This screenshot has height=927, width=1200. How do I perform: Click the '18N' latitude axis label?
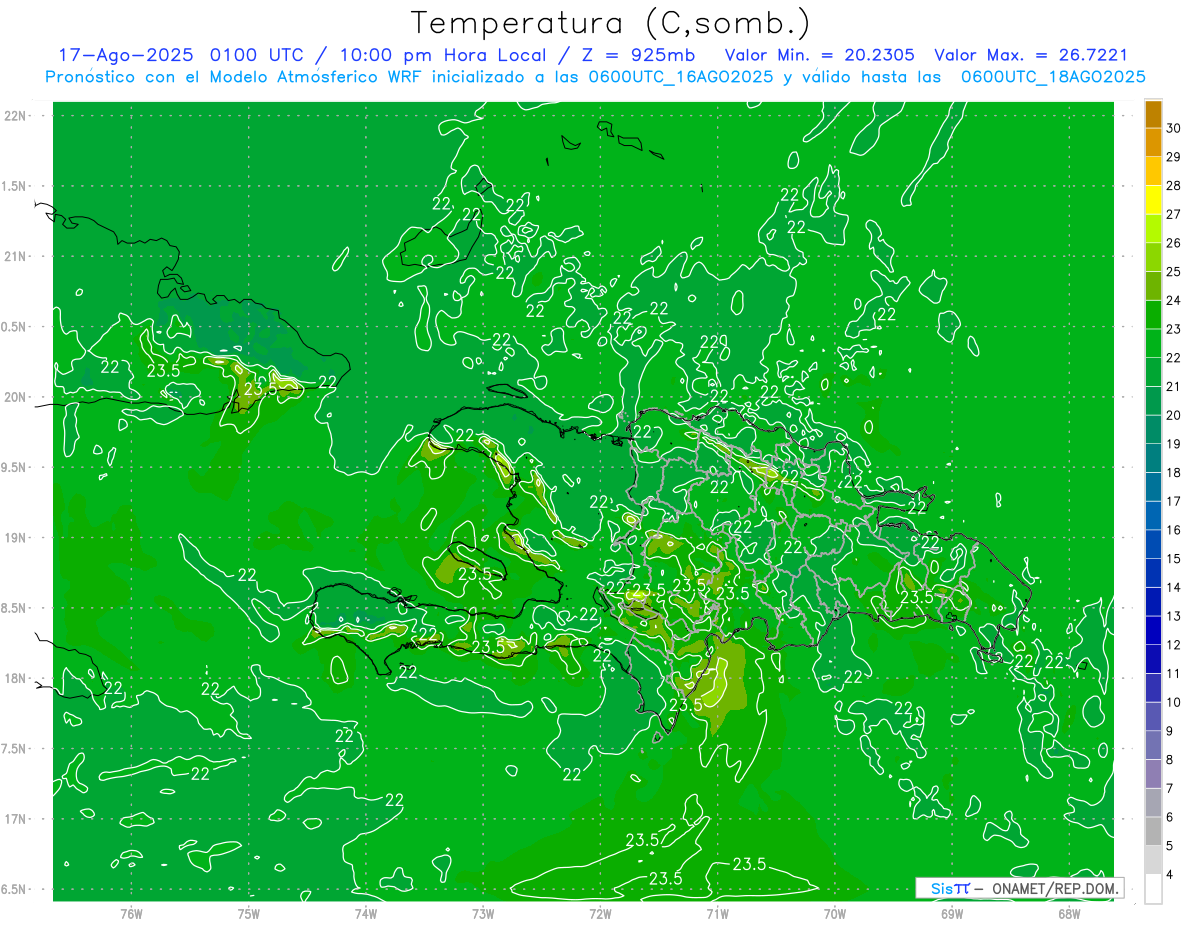[x=16, y=679]
